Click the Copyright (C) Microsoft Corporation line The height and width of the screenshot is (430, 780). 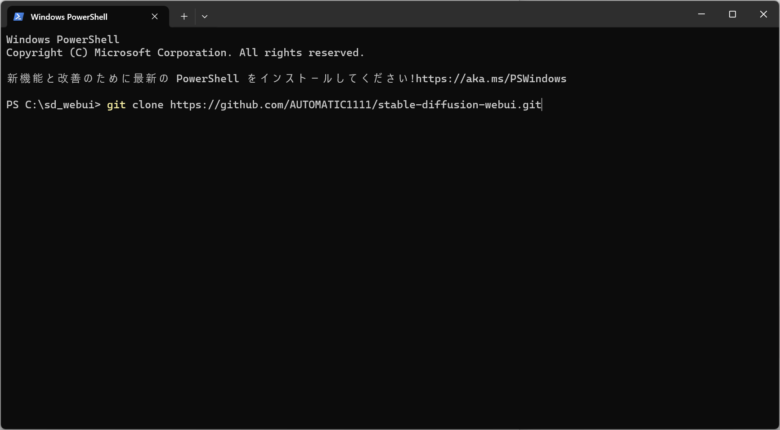tap(185, 53)
